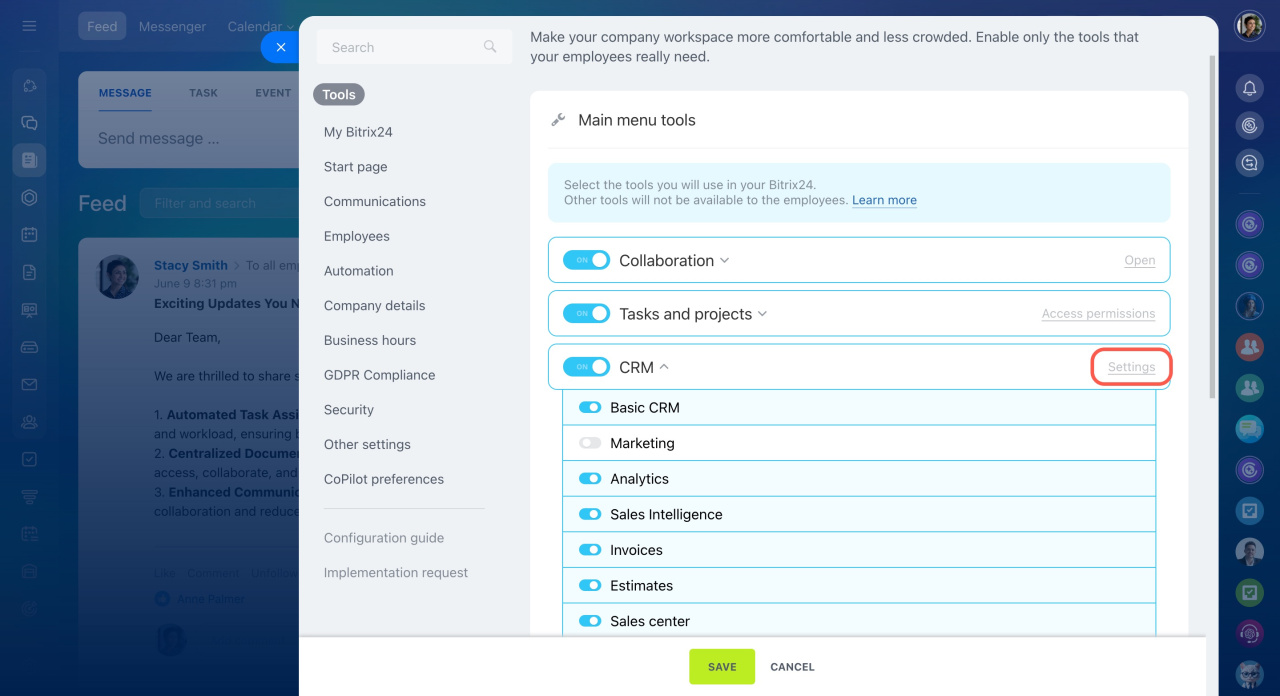Open Other settings section
The width and height of the screenshot is (1280, 696).
click(367, 444)
